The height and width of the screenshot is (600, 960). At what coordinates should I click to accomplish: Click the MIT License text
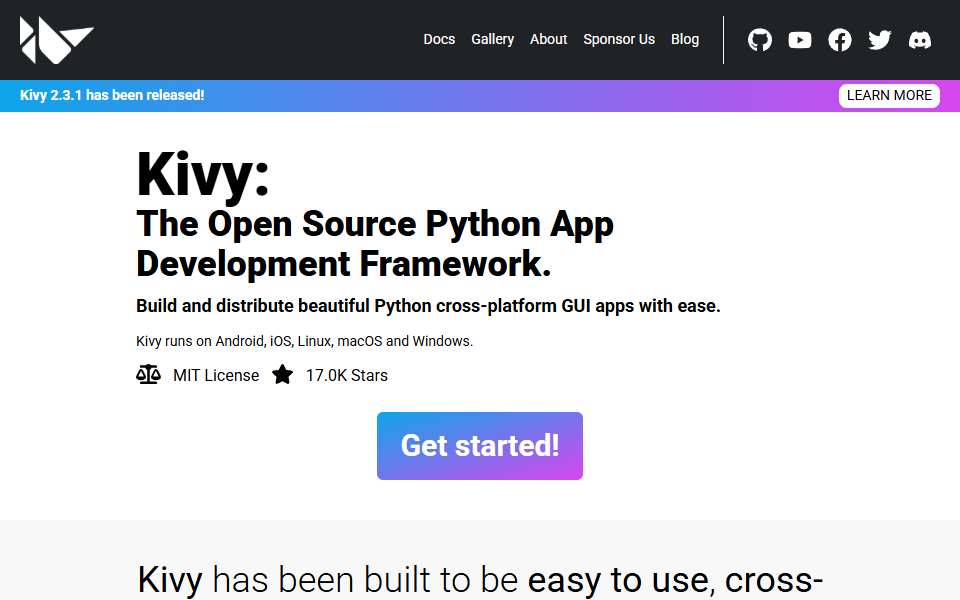click(216, 375)
